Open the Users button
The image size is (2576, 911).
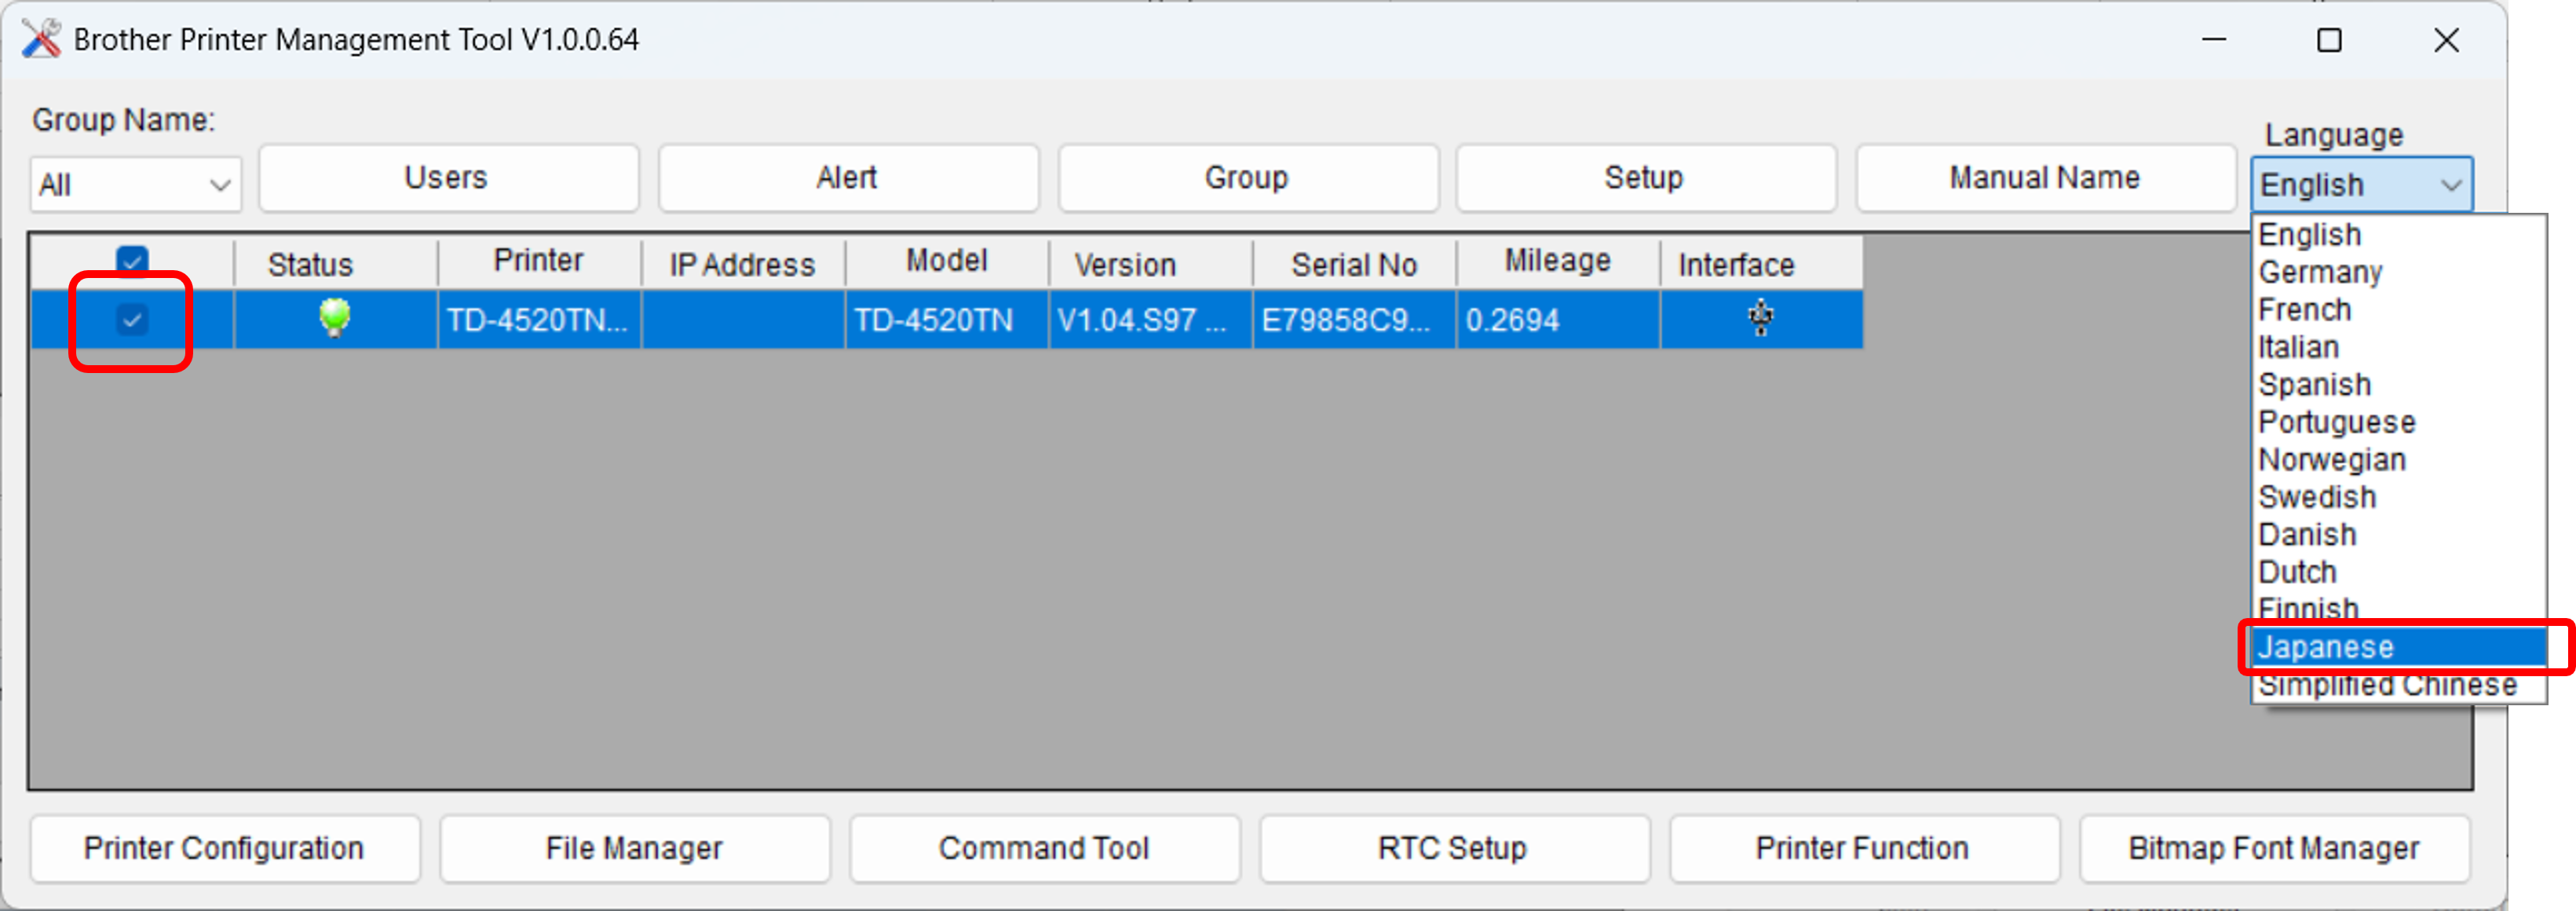click(447, 178)
